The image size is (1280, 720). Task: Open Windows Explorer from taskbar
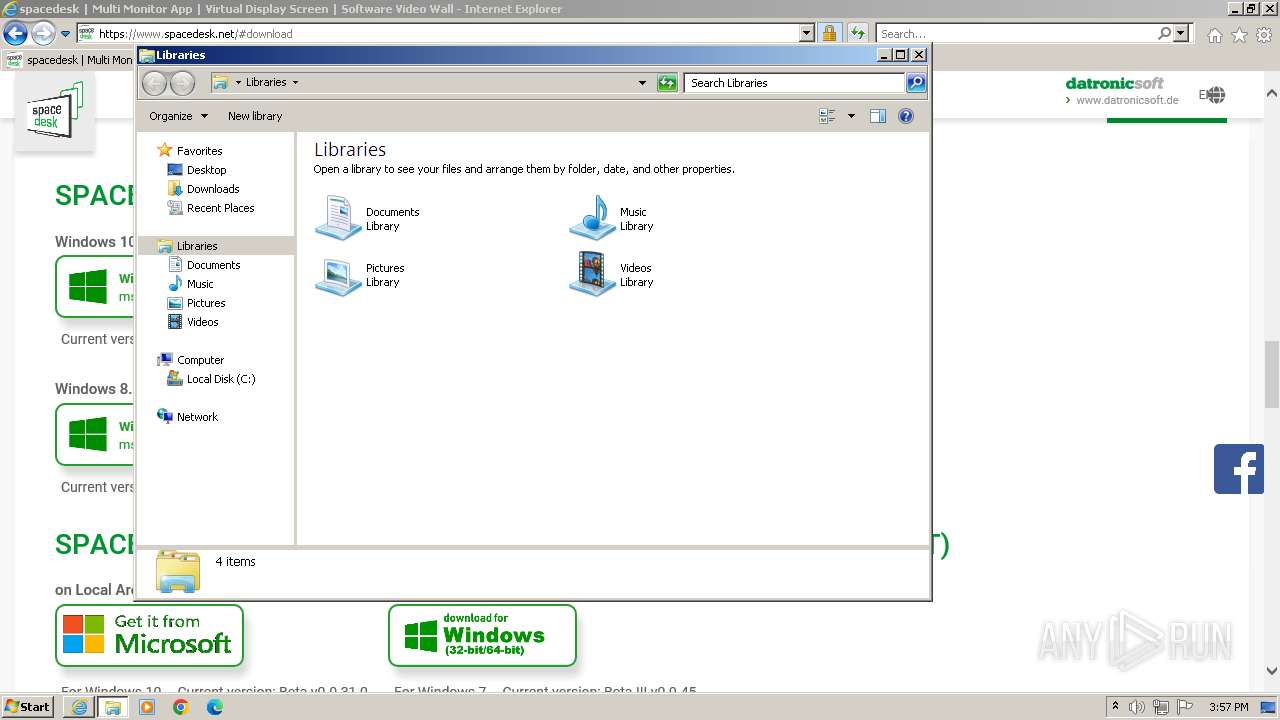tap(113, 707)
